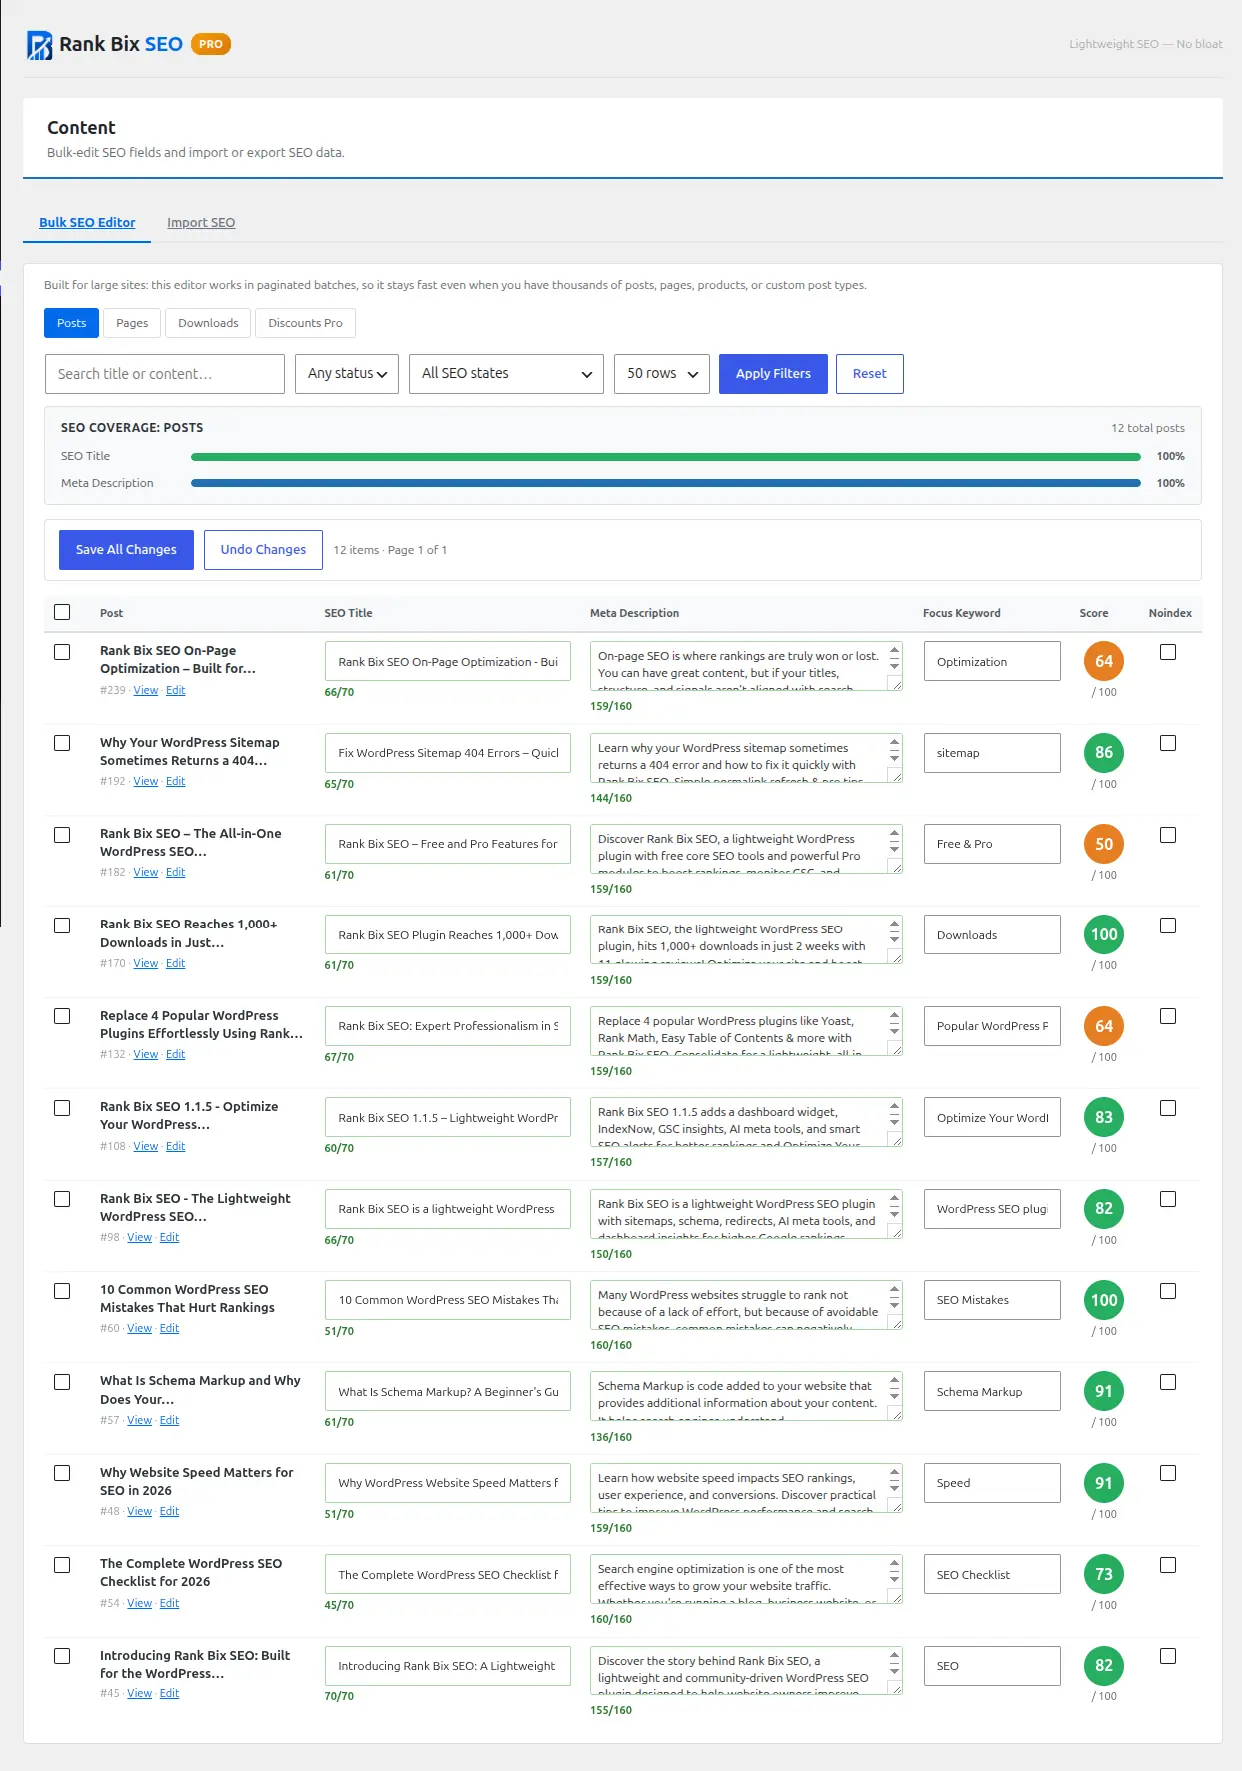
Task: Click the PRO badge next to logo
Action: coord(211,44)
